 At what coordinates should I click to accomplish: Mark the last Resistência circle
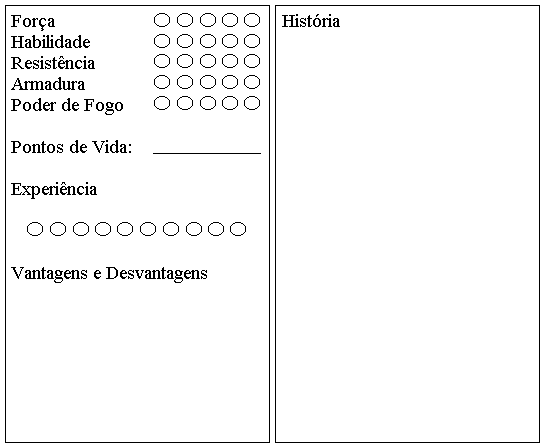coord(252,62)
